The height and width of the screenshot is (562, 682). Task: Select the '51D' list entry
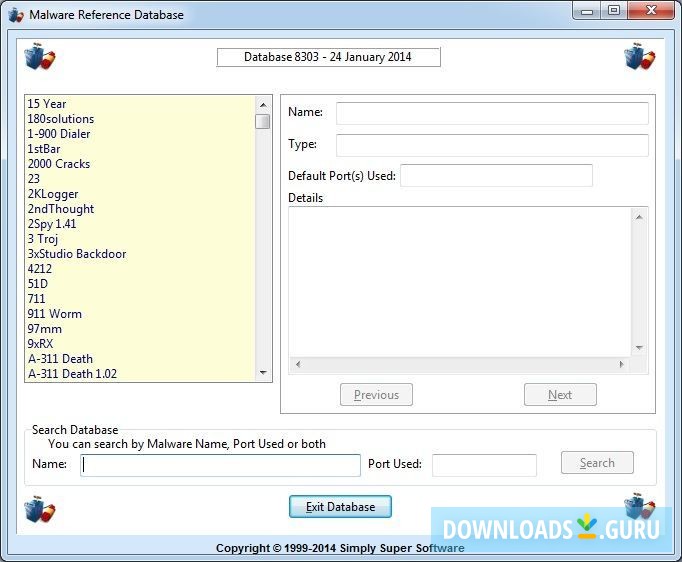pos(140,284)
